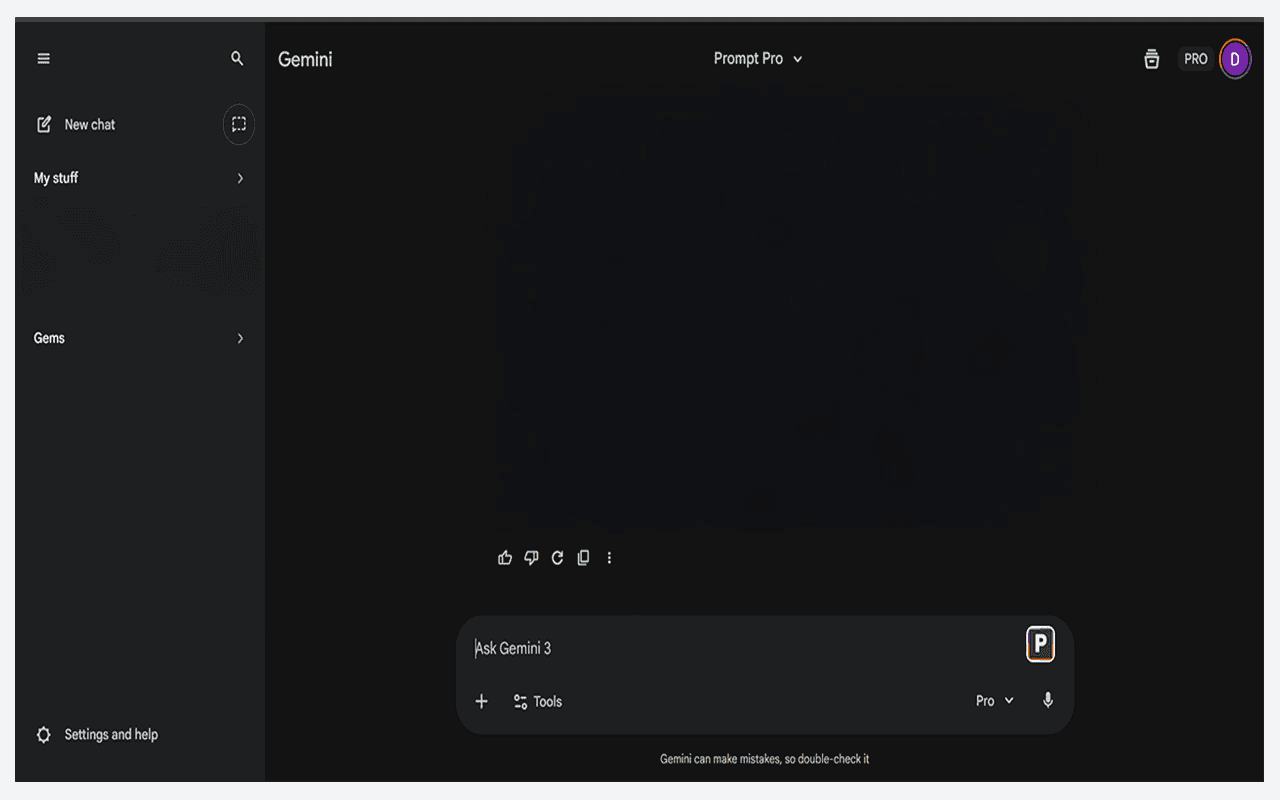Click the PRO badge
The width and height of the screenshot is (1280, 800).
(x=1196, y=59)
